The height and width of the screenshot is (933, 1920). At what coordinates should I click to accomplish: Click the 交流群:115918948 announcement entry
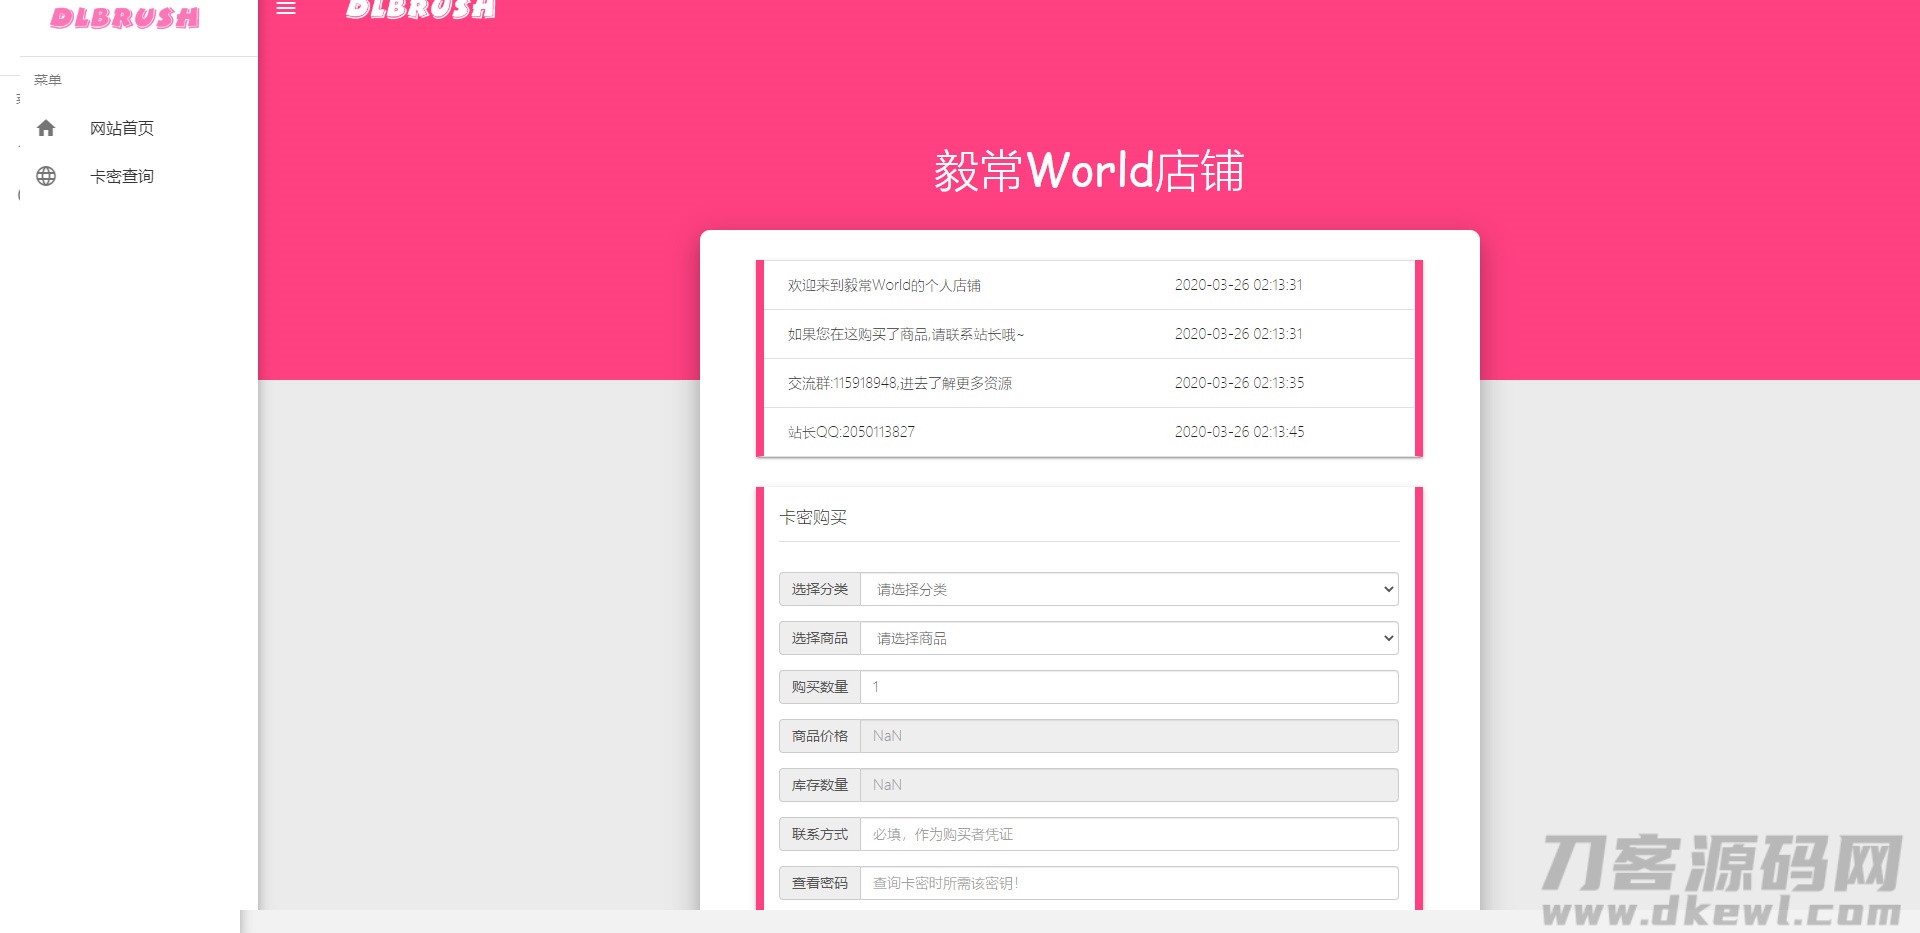(1087, 383)
